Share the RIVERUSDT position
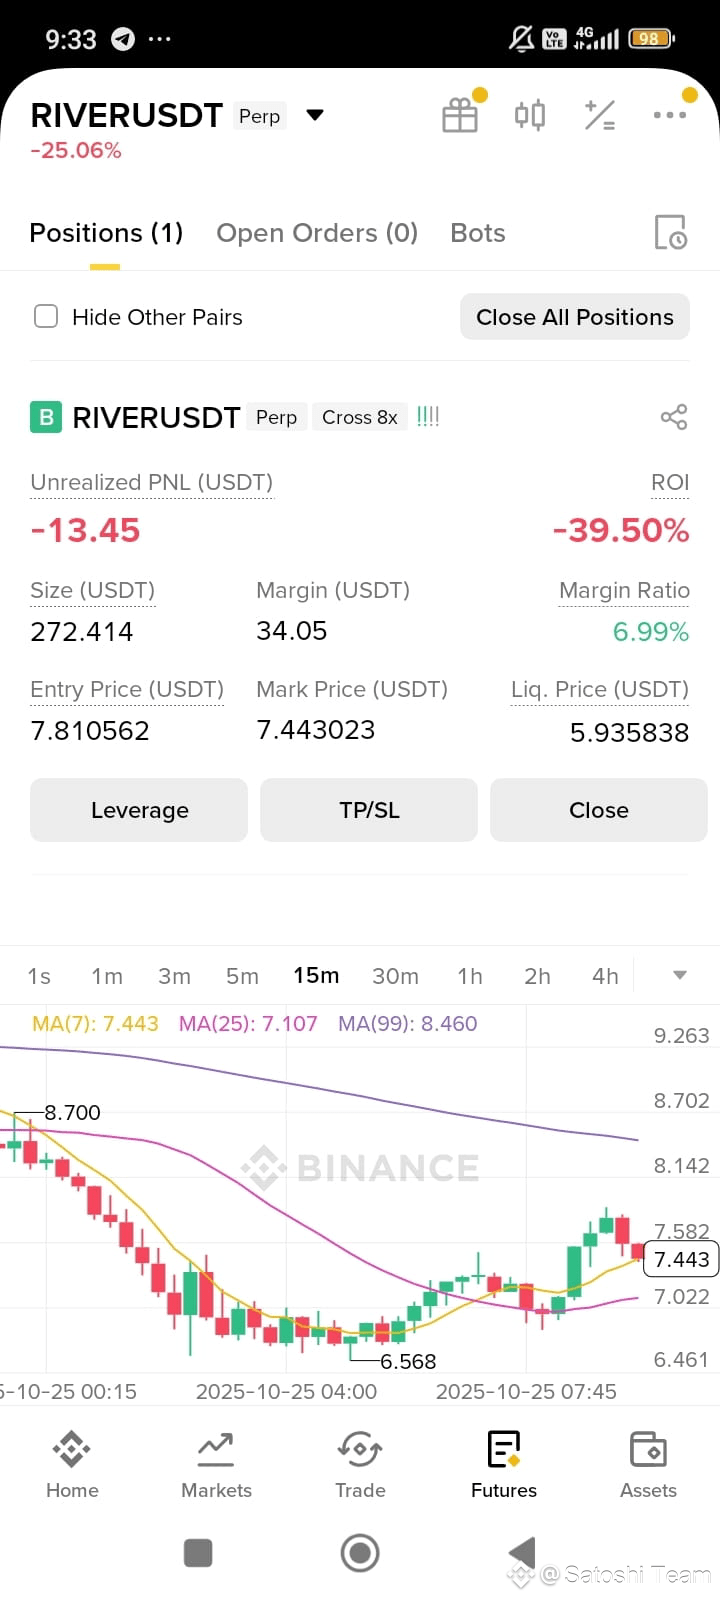 (674, 417)
